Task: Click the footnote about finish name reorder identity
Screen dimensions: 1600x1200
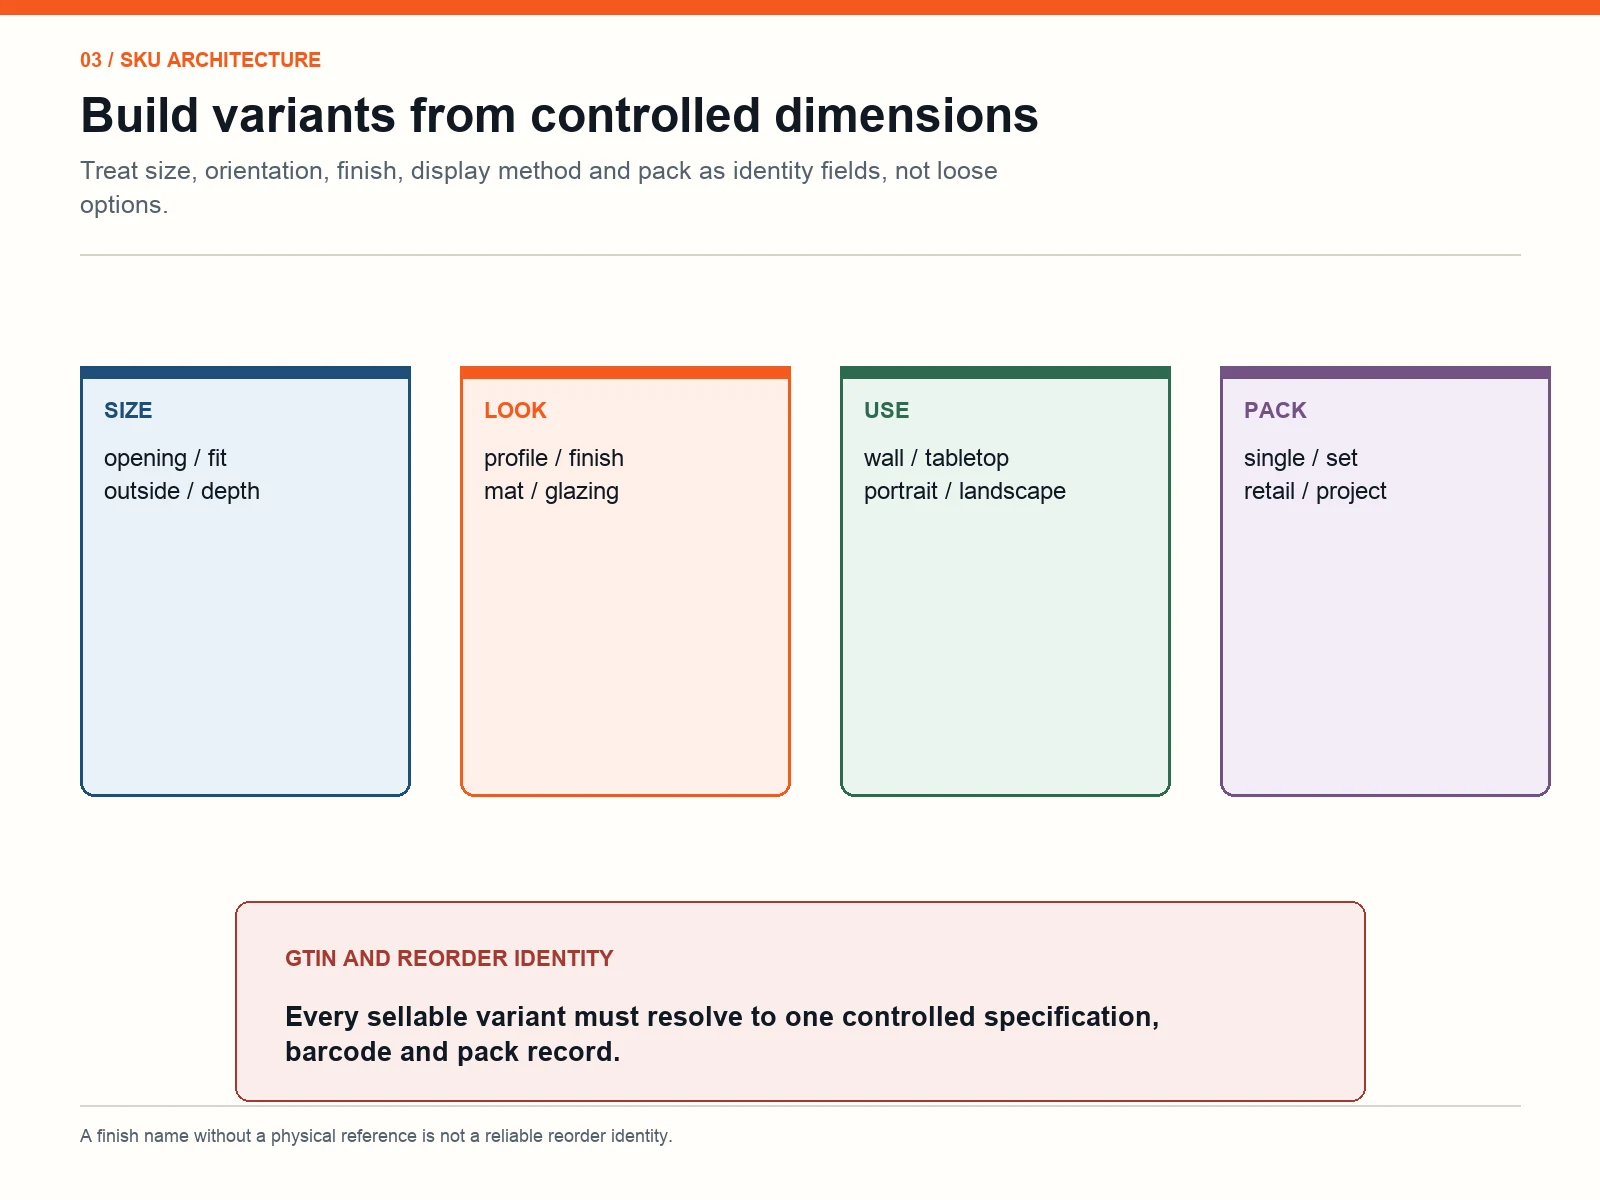Action: 376,1136
